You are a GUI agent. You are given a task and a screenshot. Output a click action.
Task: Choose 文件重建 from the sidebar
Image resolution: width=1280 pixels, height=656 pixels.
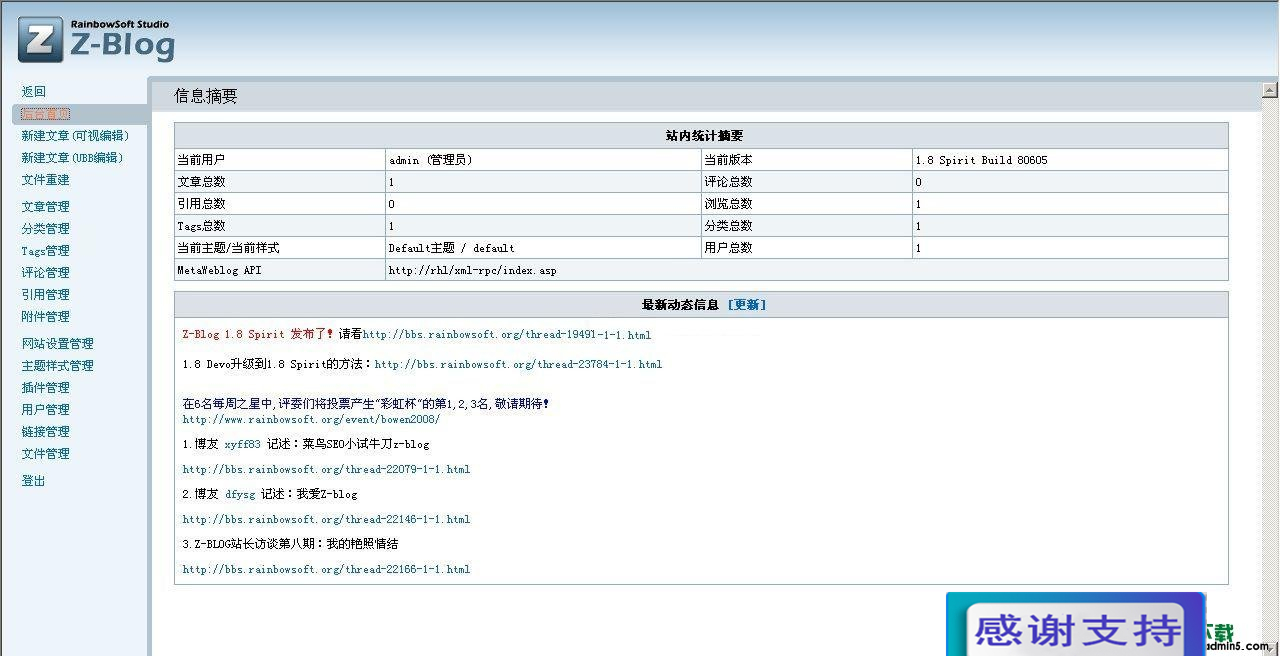46,180
